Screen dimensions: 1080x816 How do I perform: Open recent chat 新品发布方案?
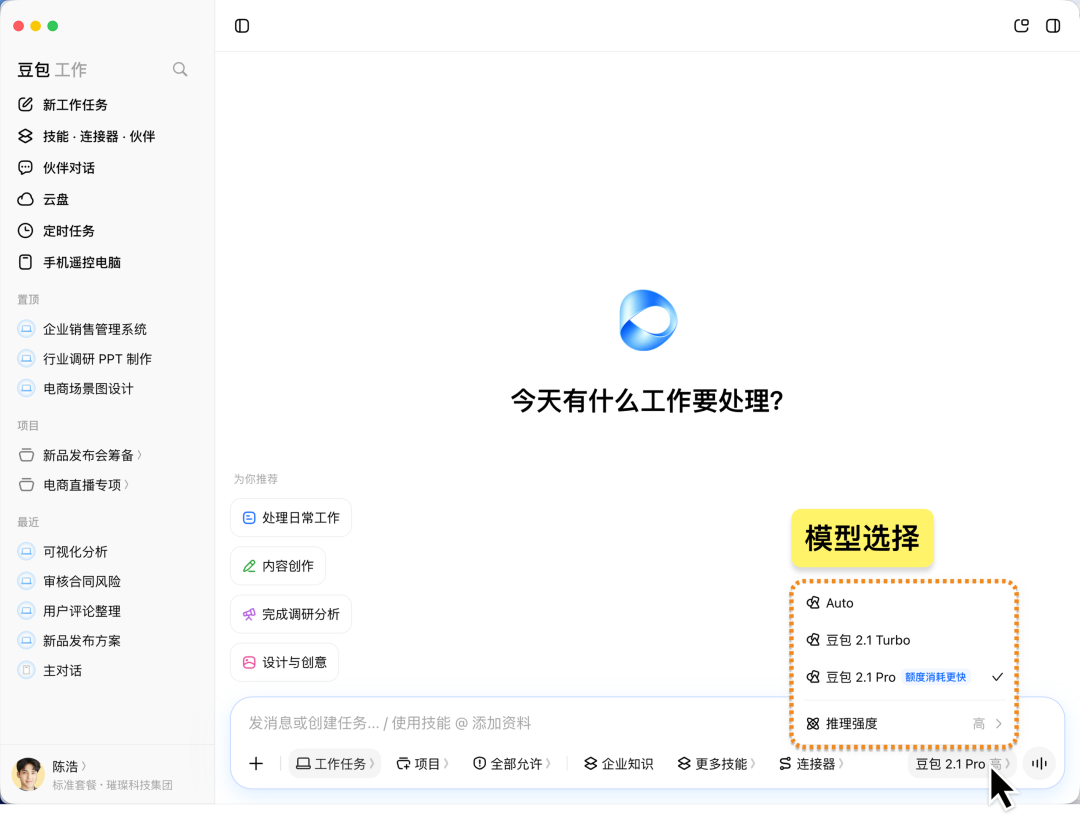tap(69, 640)
